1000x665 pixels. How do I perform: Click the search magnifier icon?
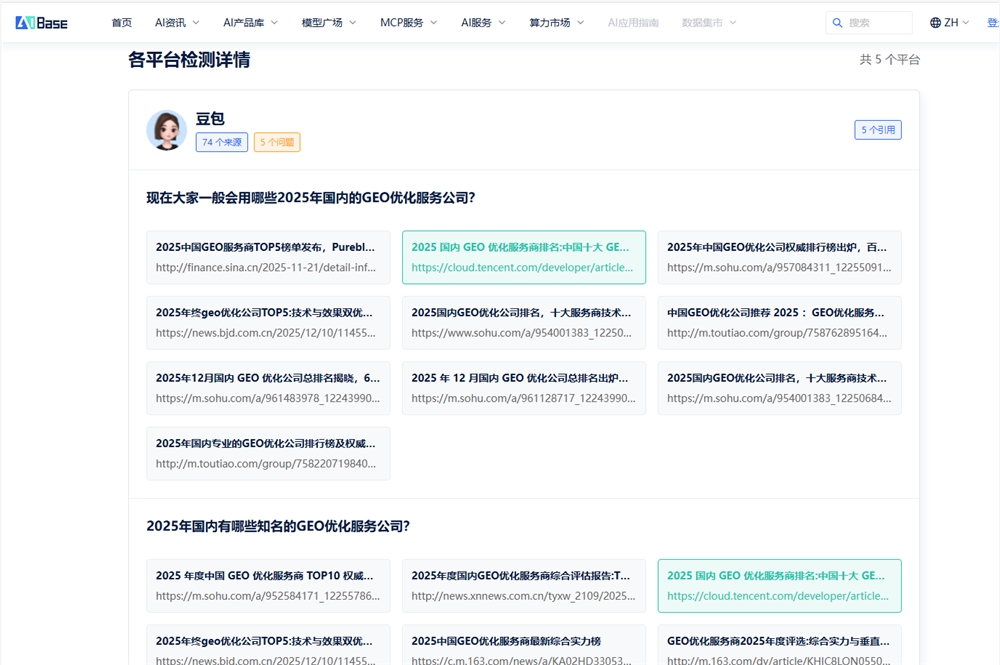click(836, 22)
